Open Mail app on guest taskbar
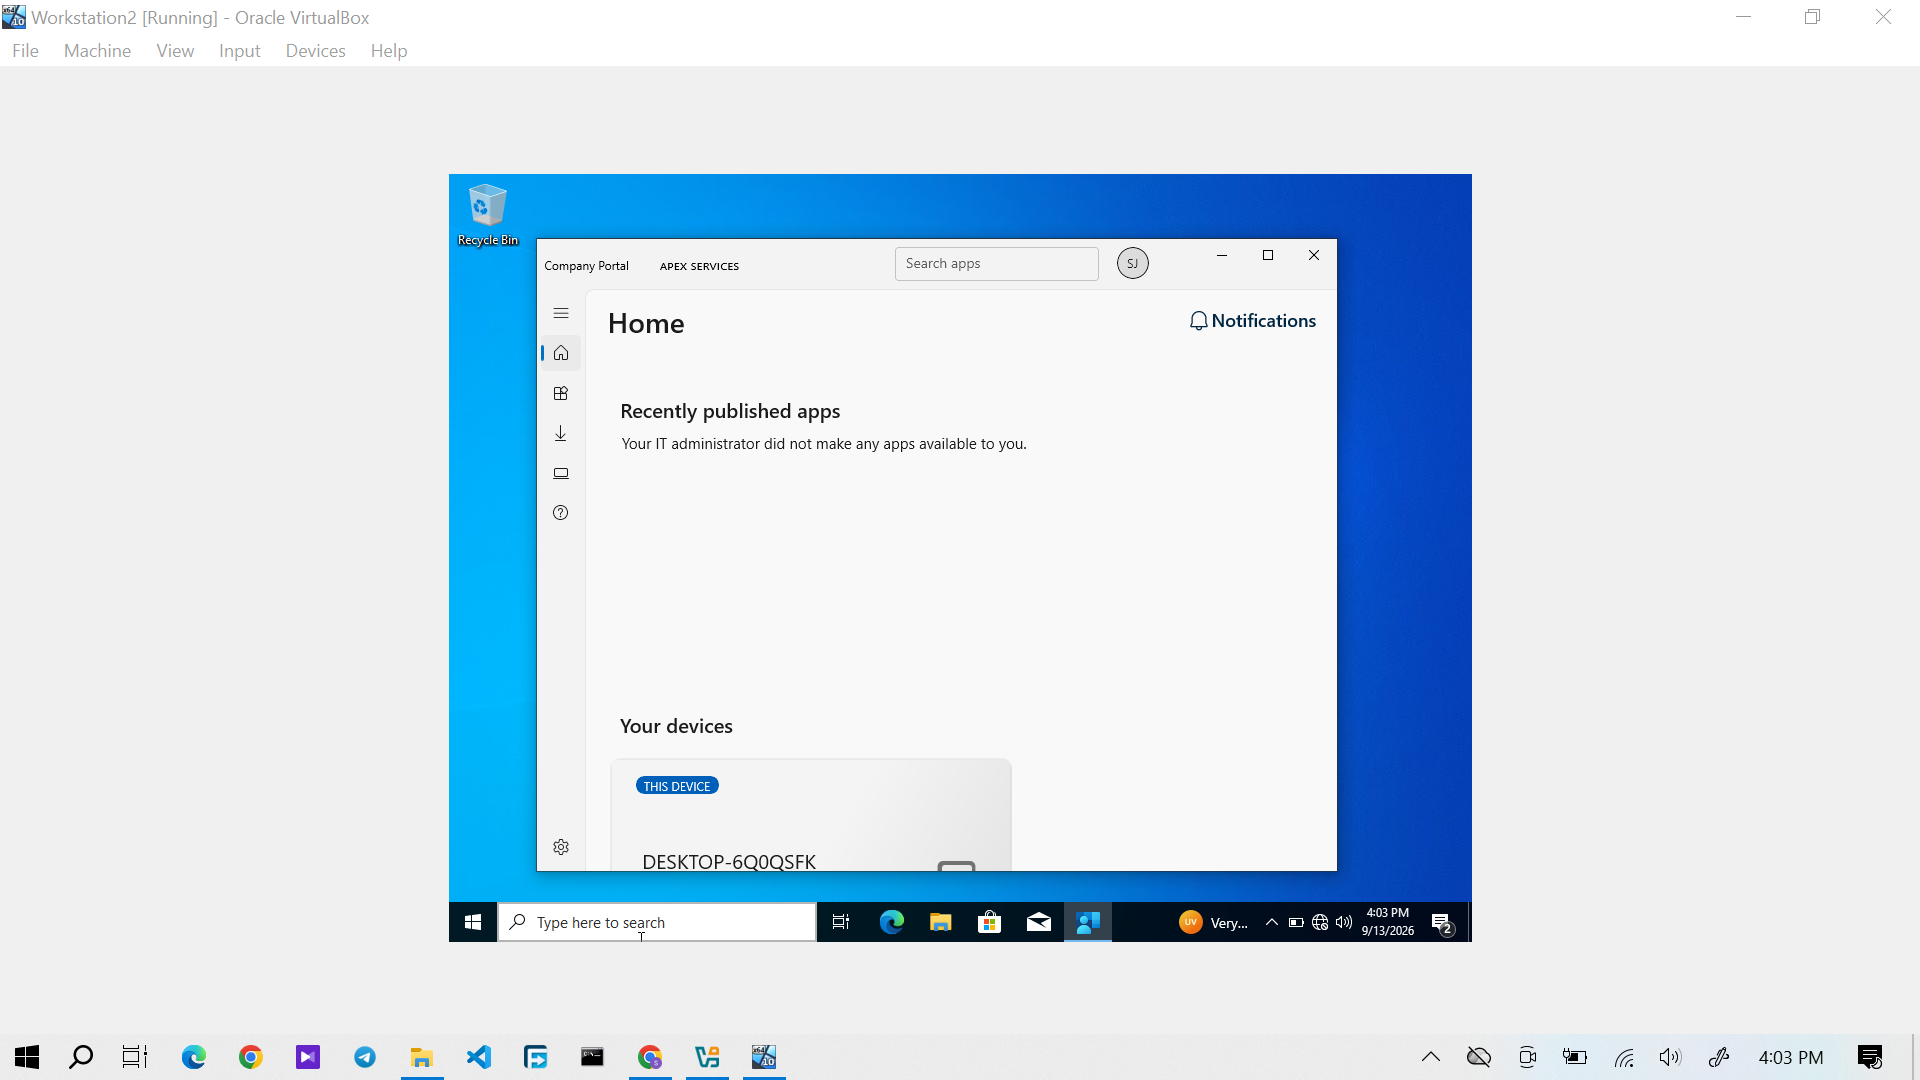1920x1080 pixels. pyautogui.click(x=1039, y=922)
